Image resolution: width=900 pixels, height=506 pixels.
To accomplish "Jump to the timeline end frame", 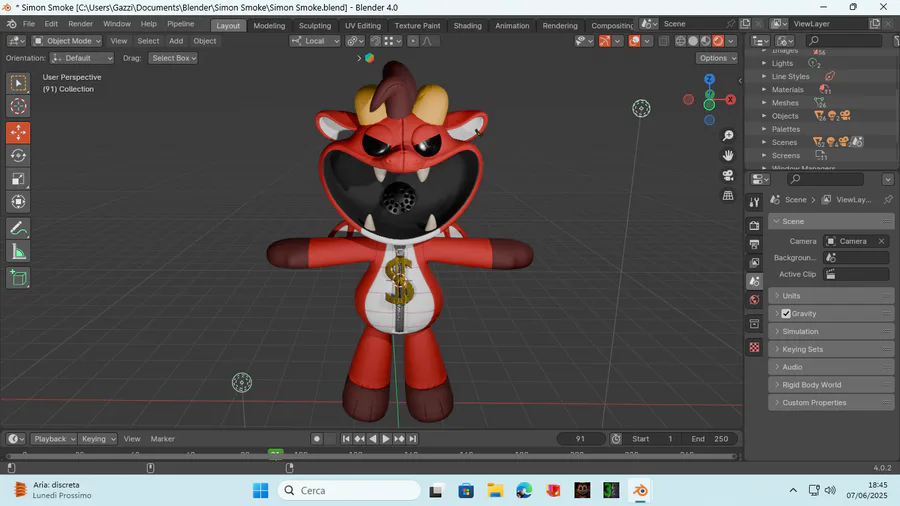I will click(x=412, y=439).
